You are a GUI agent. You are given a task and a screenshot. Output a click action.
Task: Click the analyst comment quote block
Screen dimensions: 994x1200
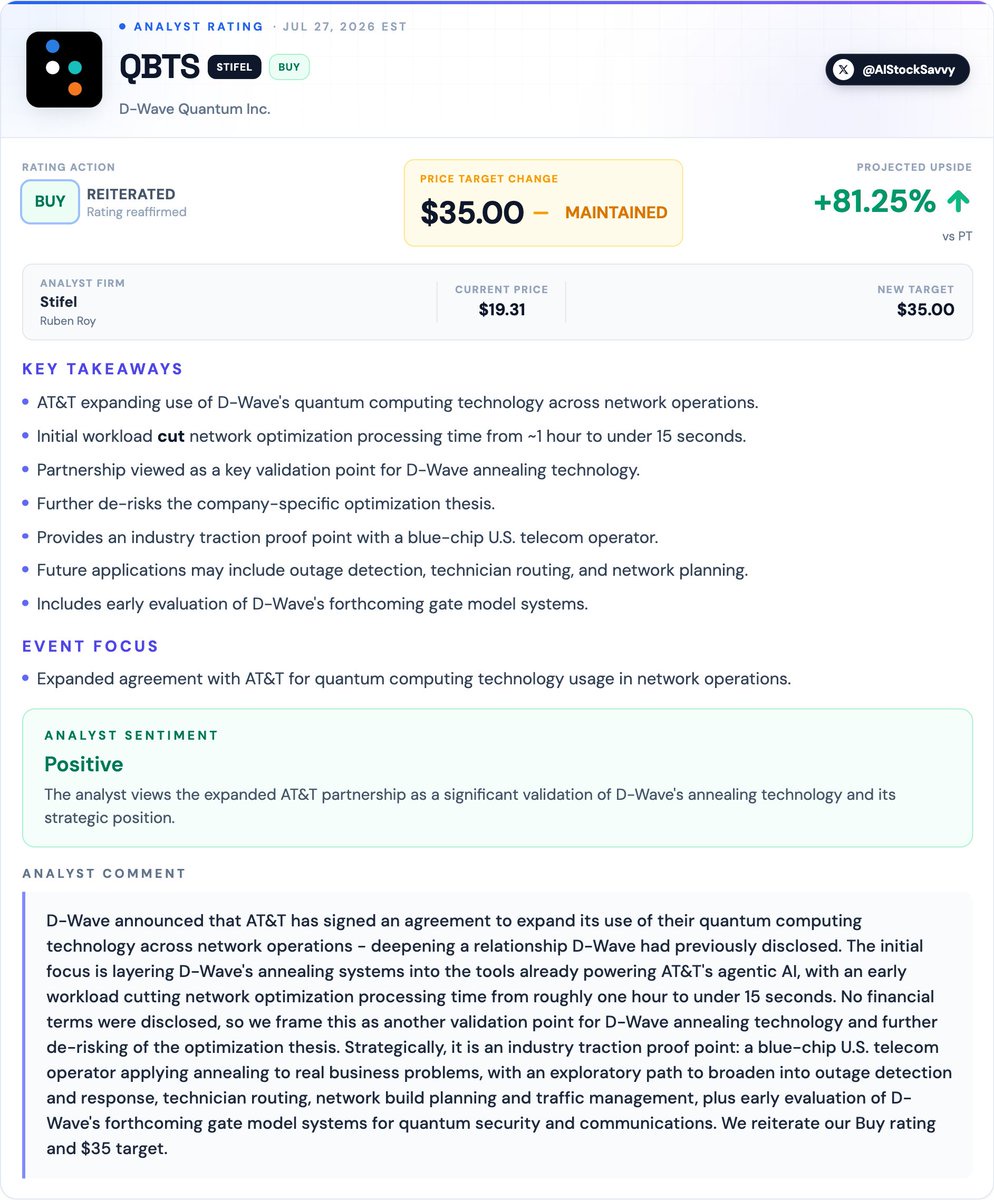(497, 1035)
